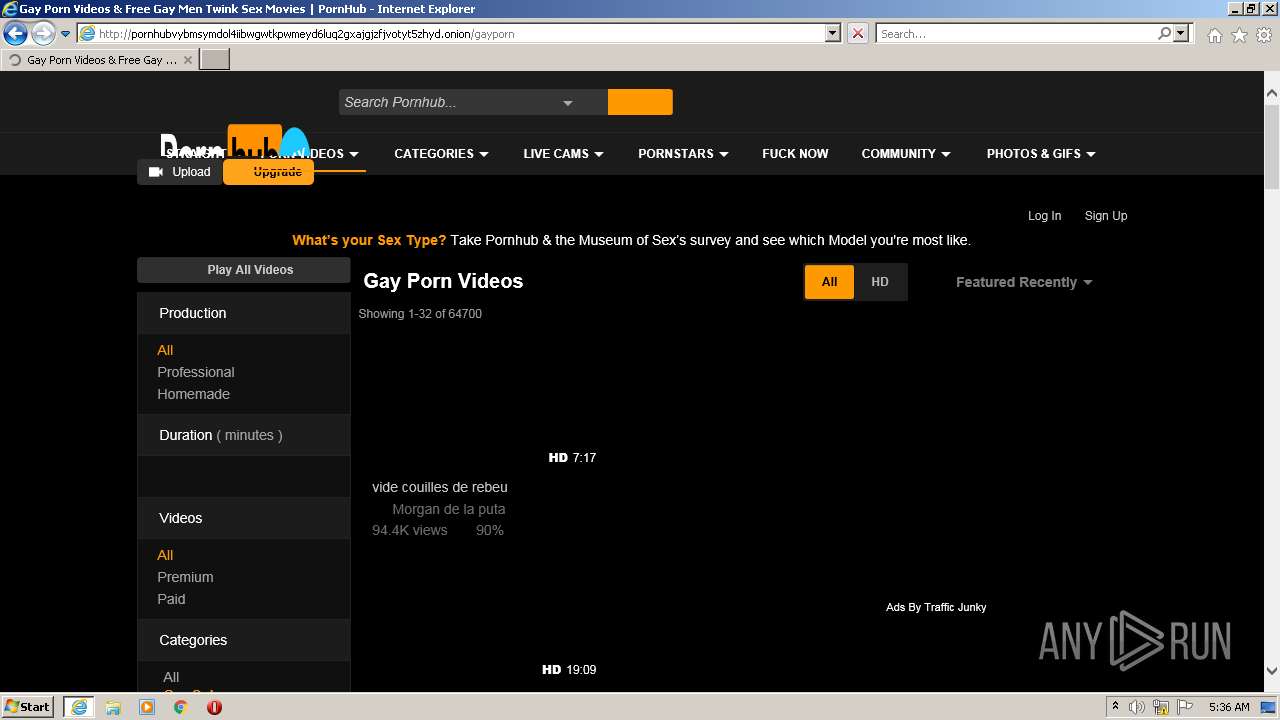Click the Upload camera button

(x=180, y=172)
